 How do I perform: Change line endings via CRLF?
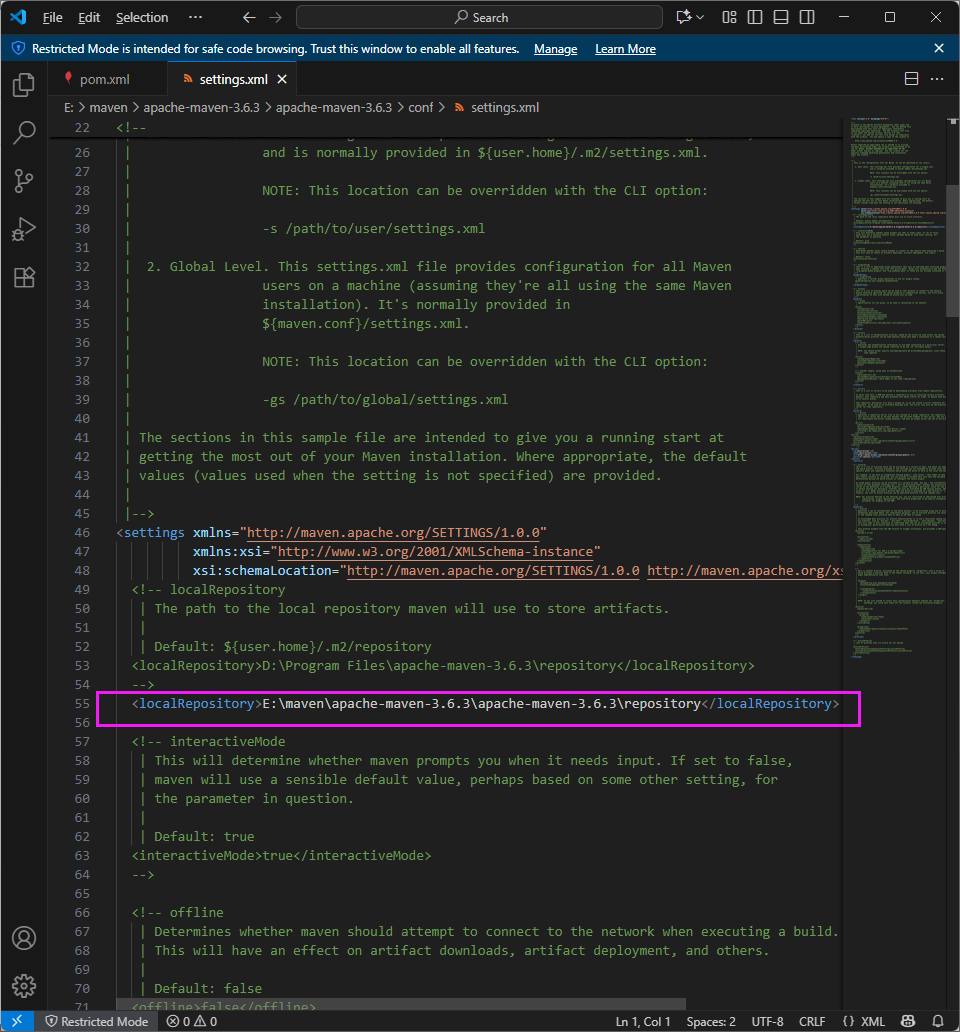[x=812, y=1021]
